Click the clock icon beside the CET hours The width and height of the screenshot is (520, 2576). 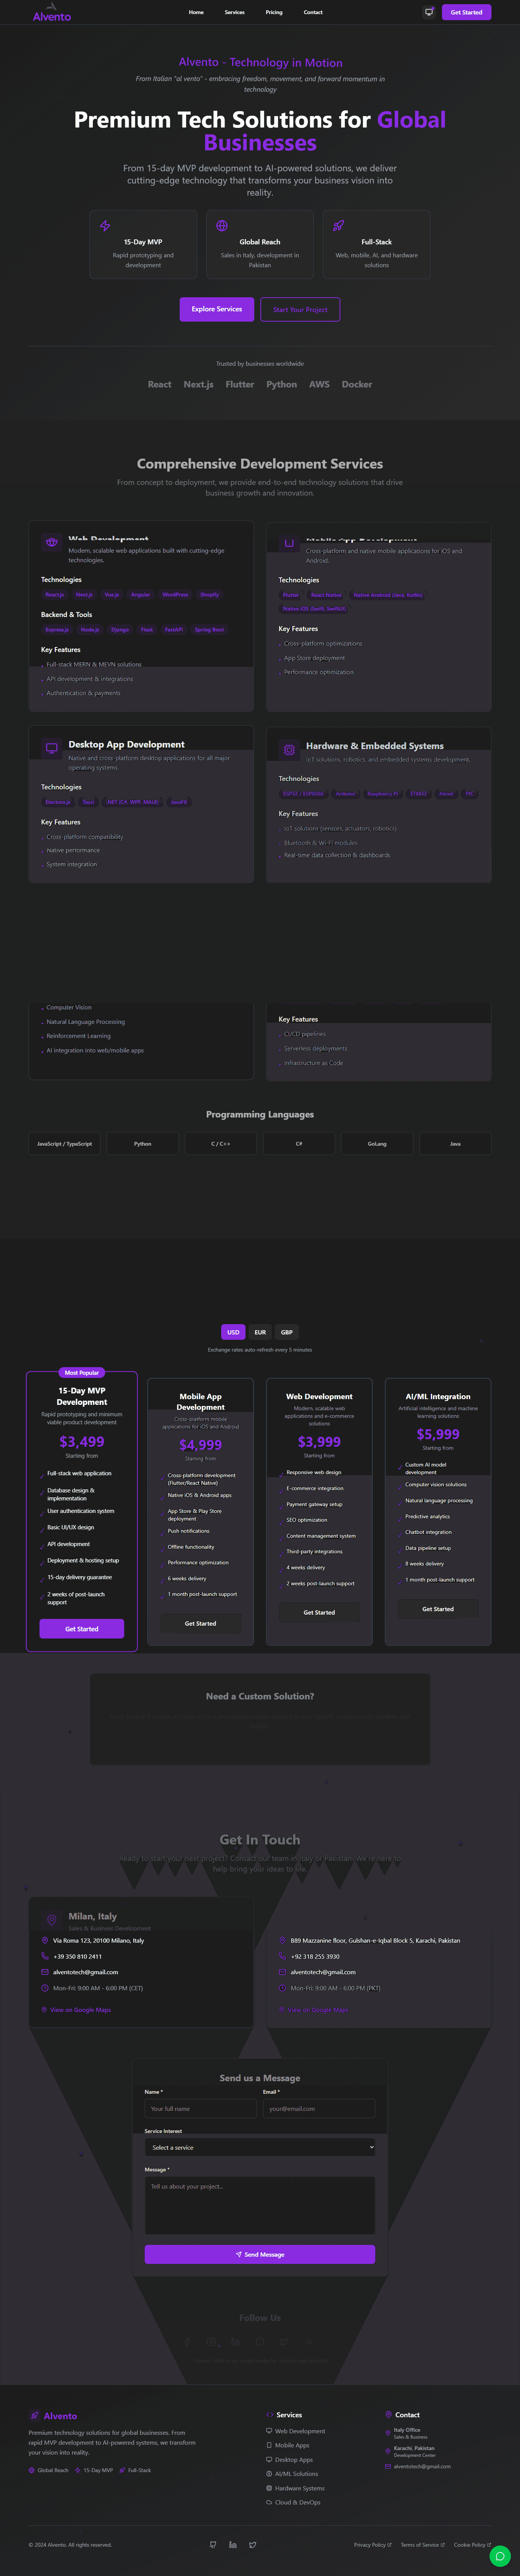click(x=45, y=1988)
